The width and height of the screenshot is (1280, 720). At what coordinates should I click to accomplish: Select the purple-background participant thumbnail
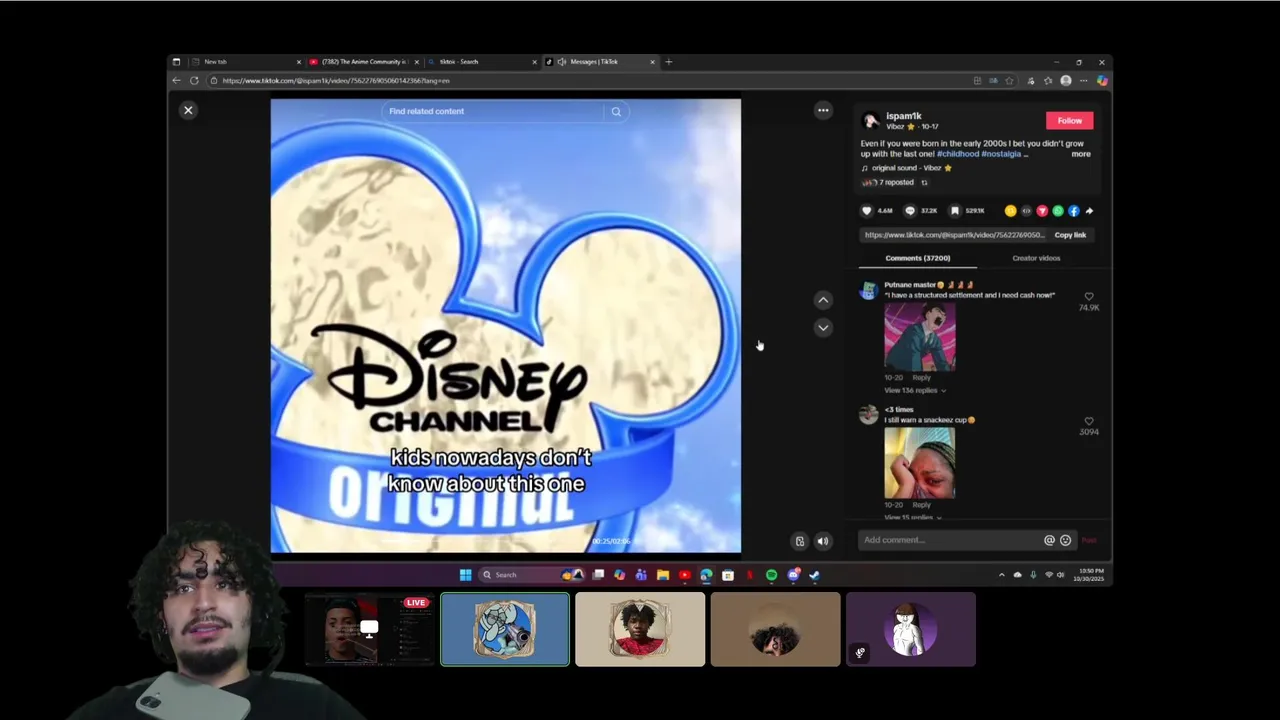tap(910, 629)
